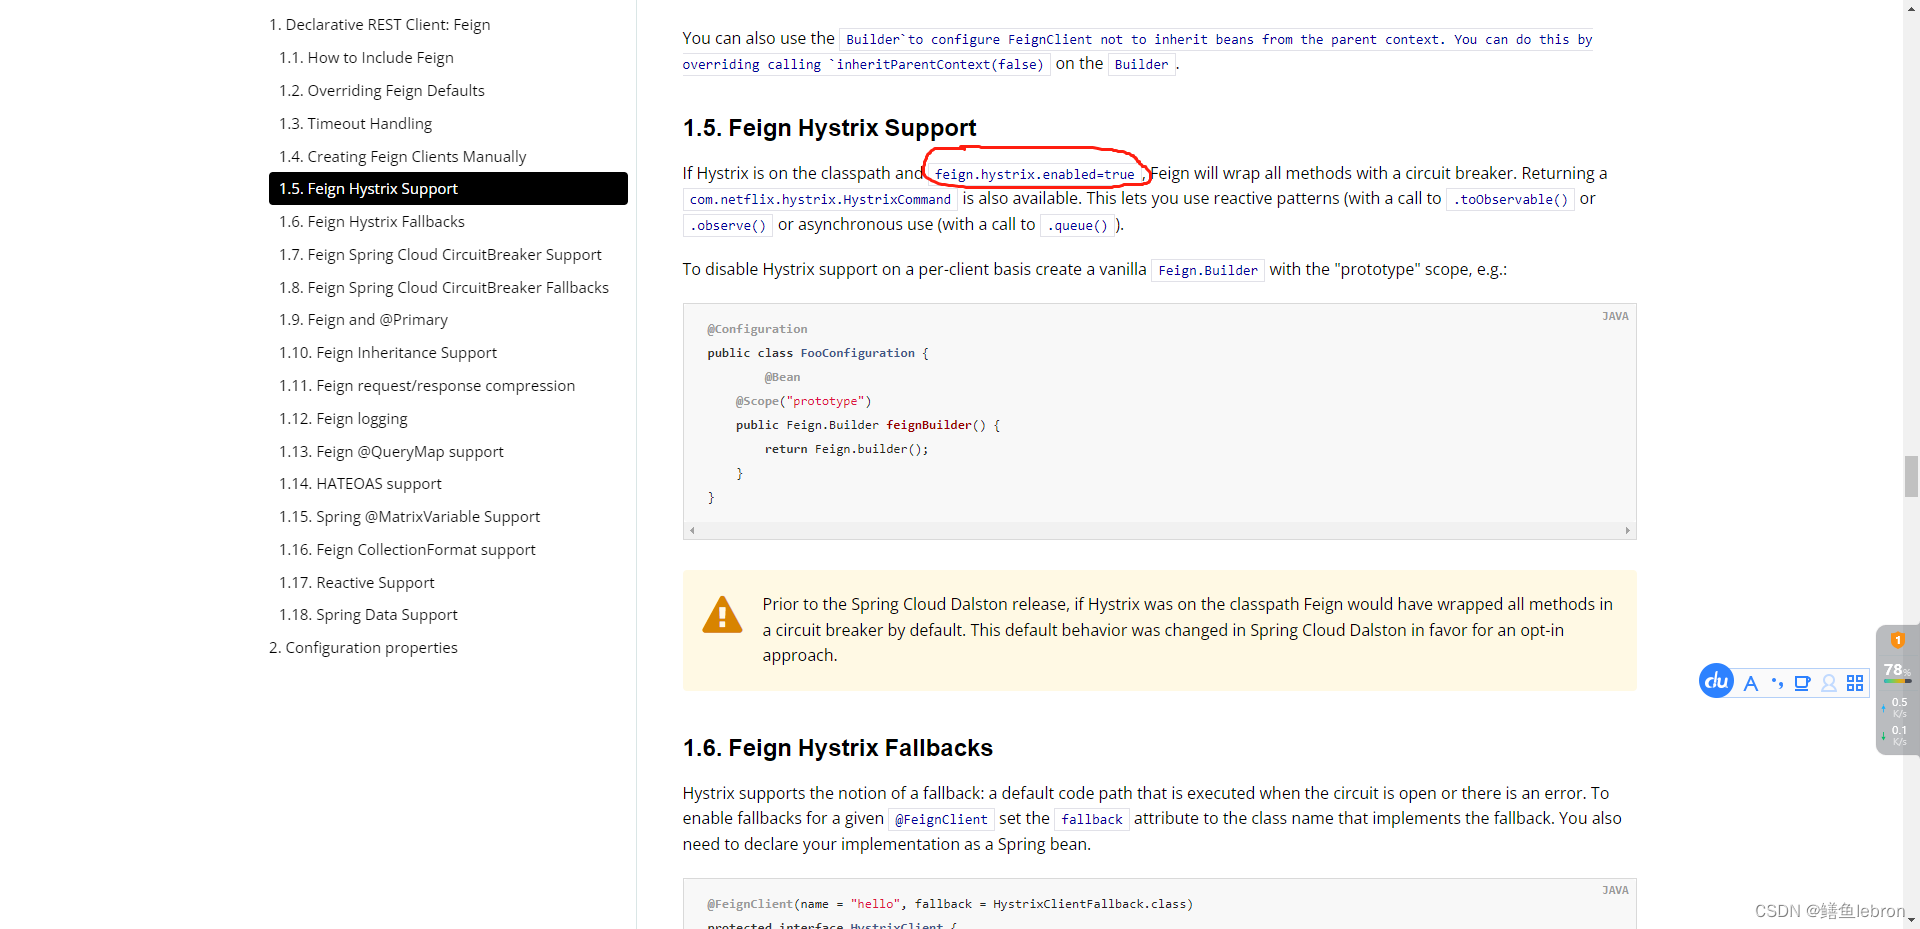Select the font size "A" icon in toolbar
1920x929 pixels.
[1752, 682]
